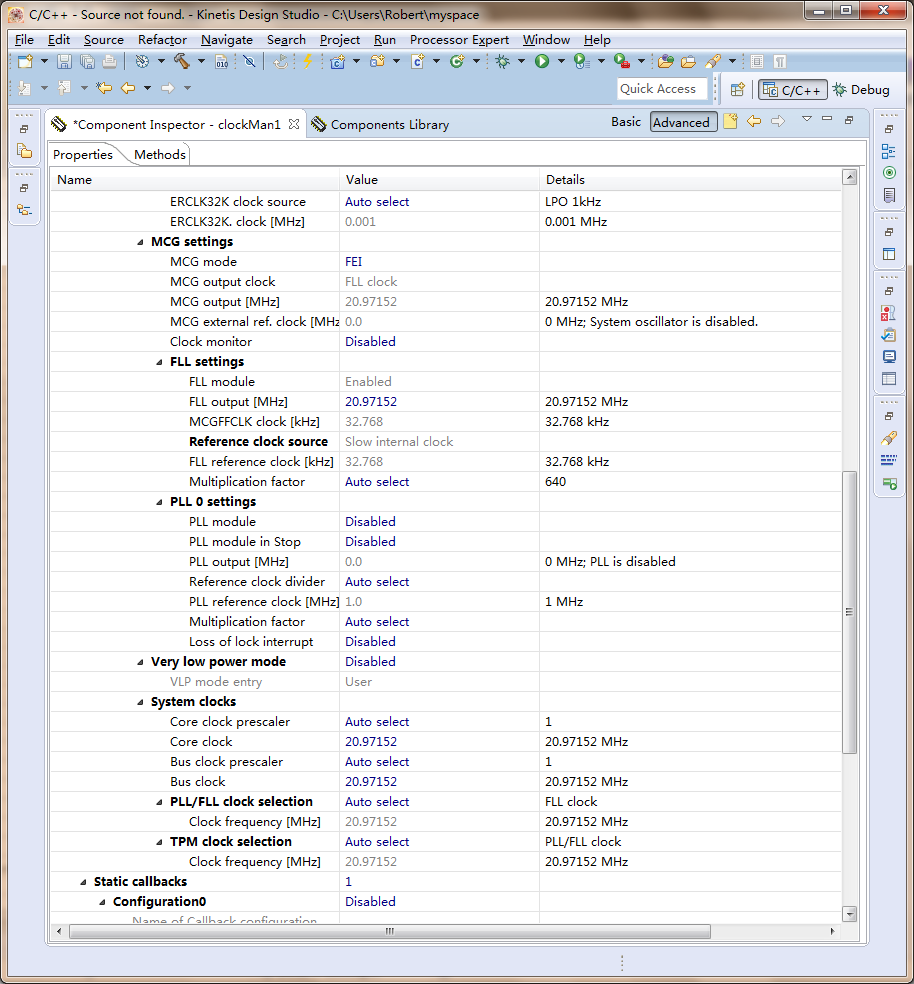Screen dimensions: 914x984
Task: Click the ERCLK32K clock source Auto select value
Action: 377,201
